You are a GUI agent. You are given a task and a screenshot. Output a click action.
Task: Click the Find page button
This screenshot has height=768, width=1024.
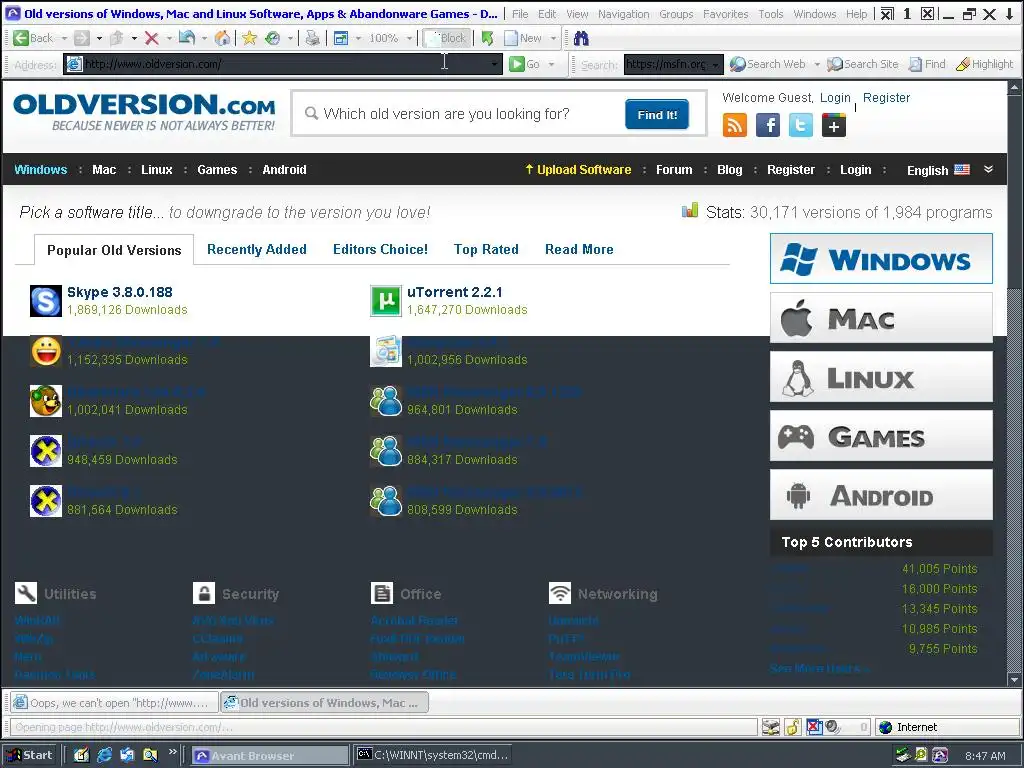tap(927, 64)
